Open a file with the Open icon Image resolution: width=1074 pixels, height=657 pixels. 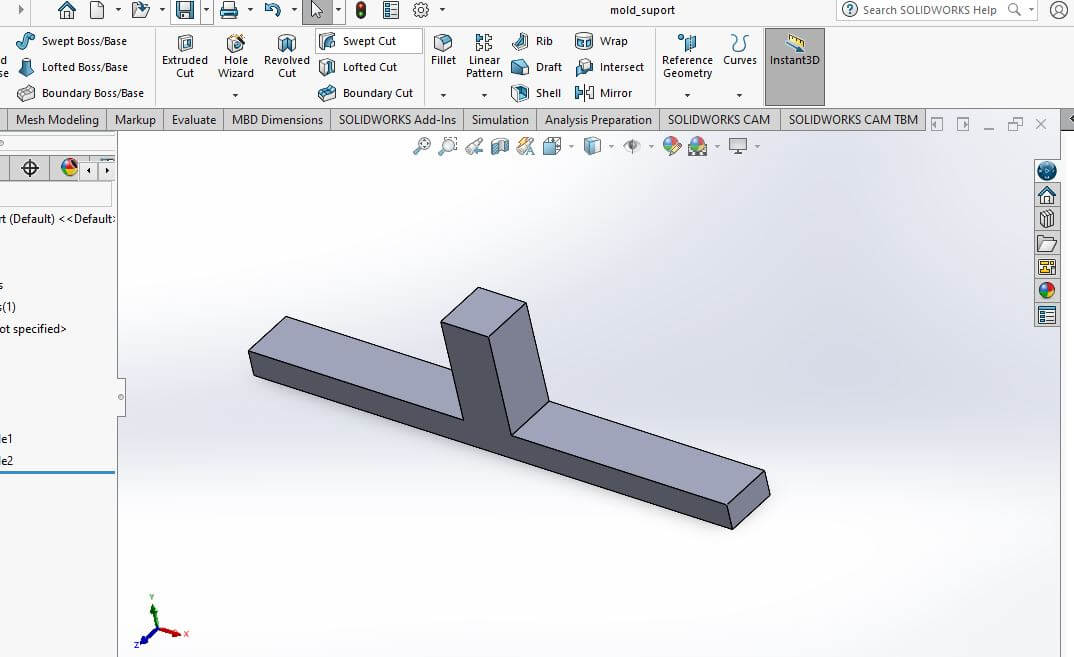(140, 10)
